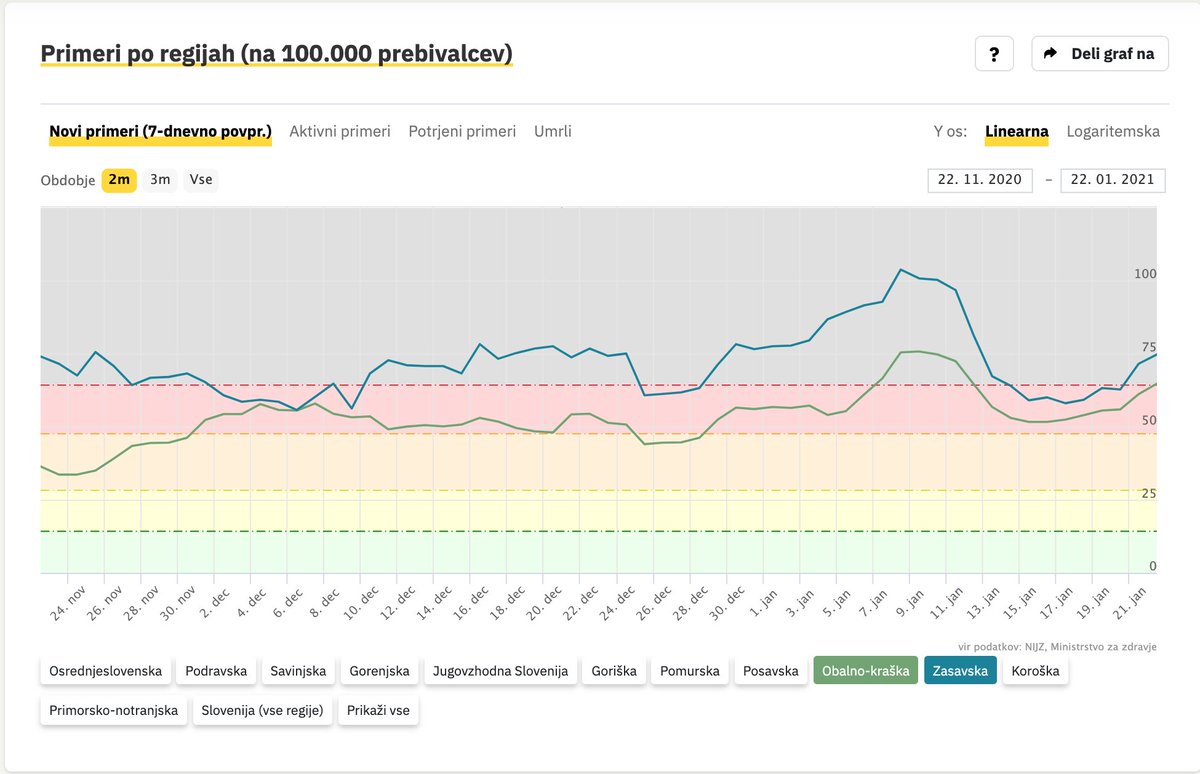The height and width of the screenshot is (774, 1200).
Task: Deselect the green Obalno-kraška region
Action: click(865, 671)
